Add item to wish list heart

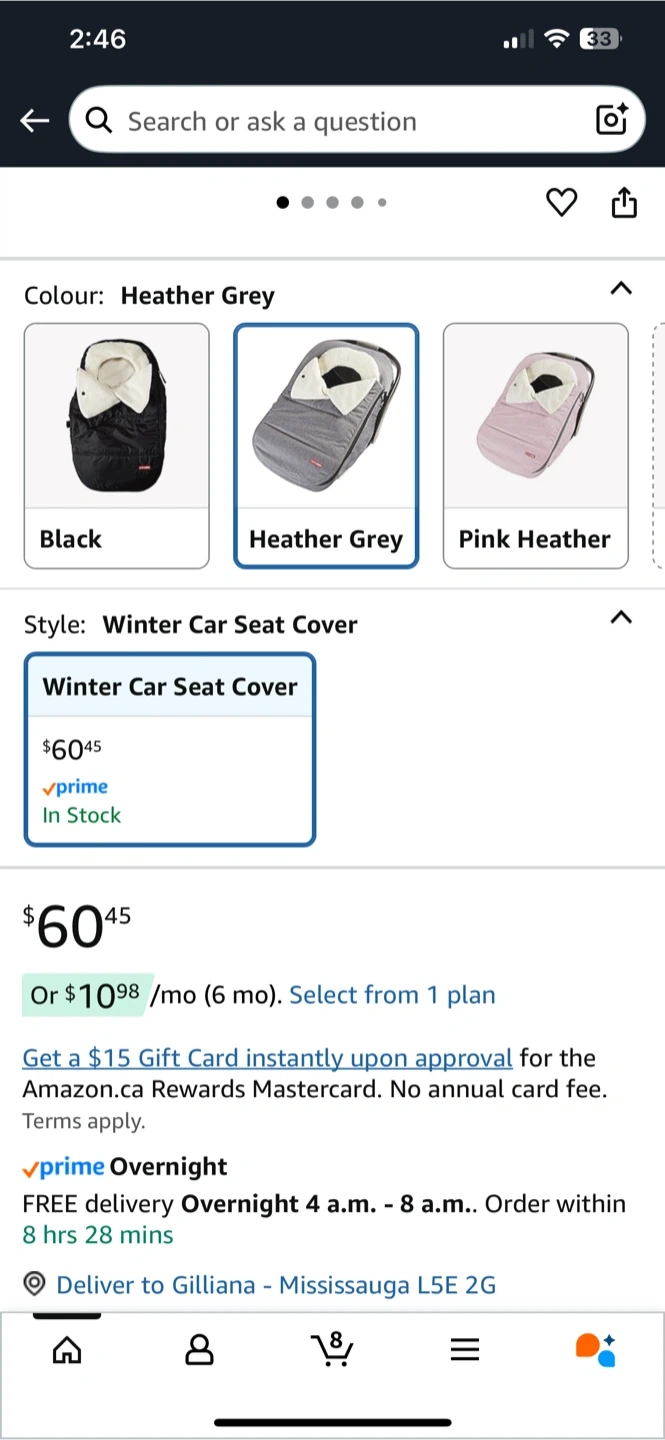tap(561, 203)
